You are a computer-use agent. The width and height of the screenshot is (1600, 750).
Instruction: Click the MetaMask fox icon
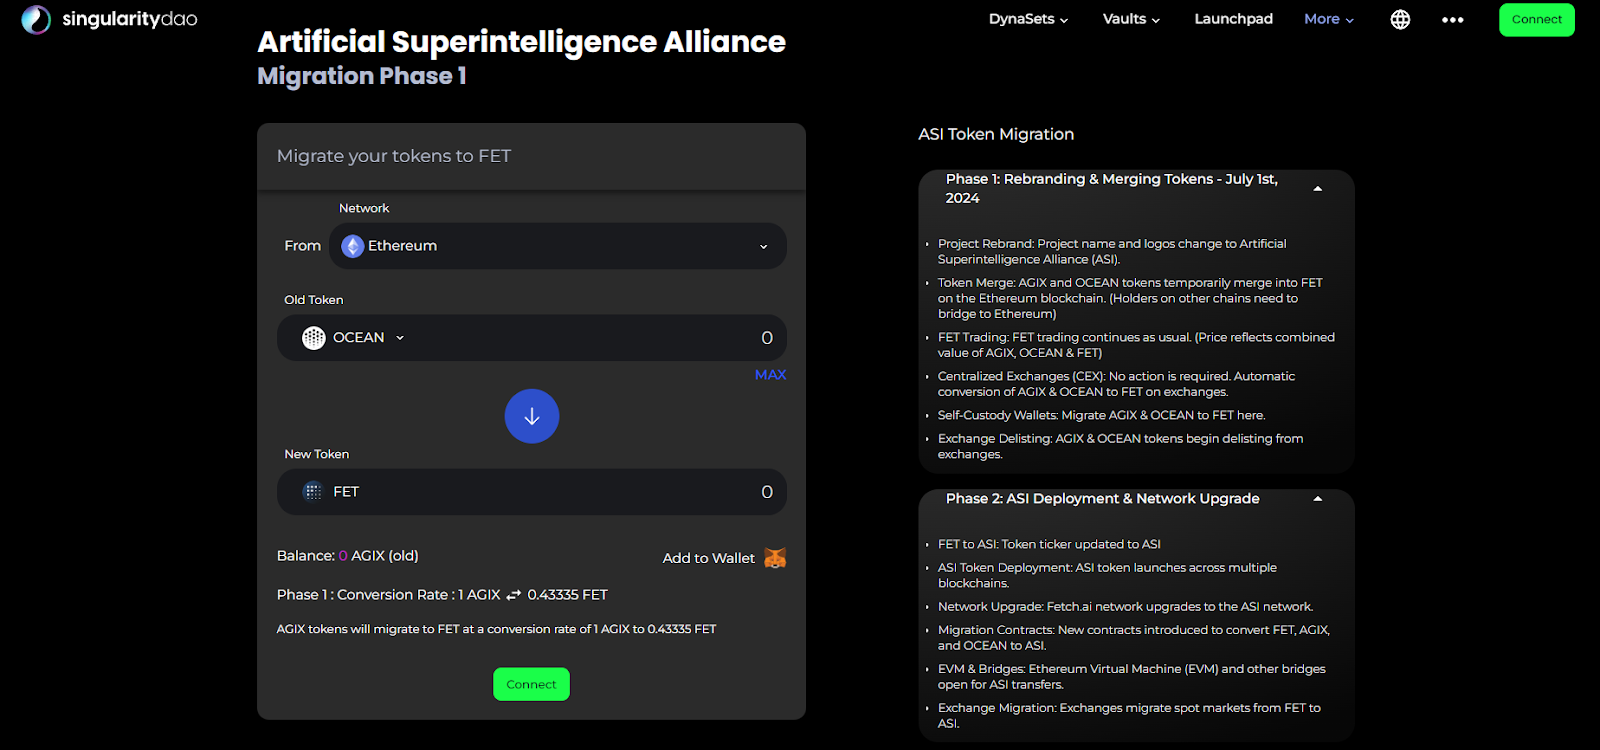(x=775, y=558)
